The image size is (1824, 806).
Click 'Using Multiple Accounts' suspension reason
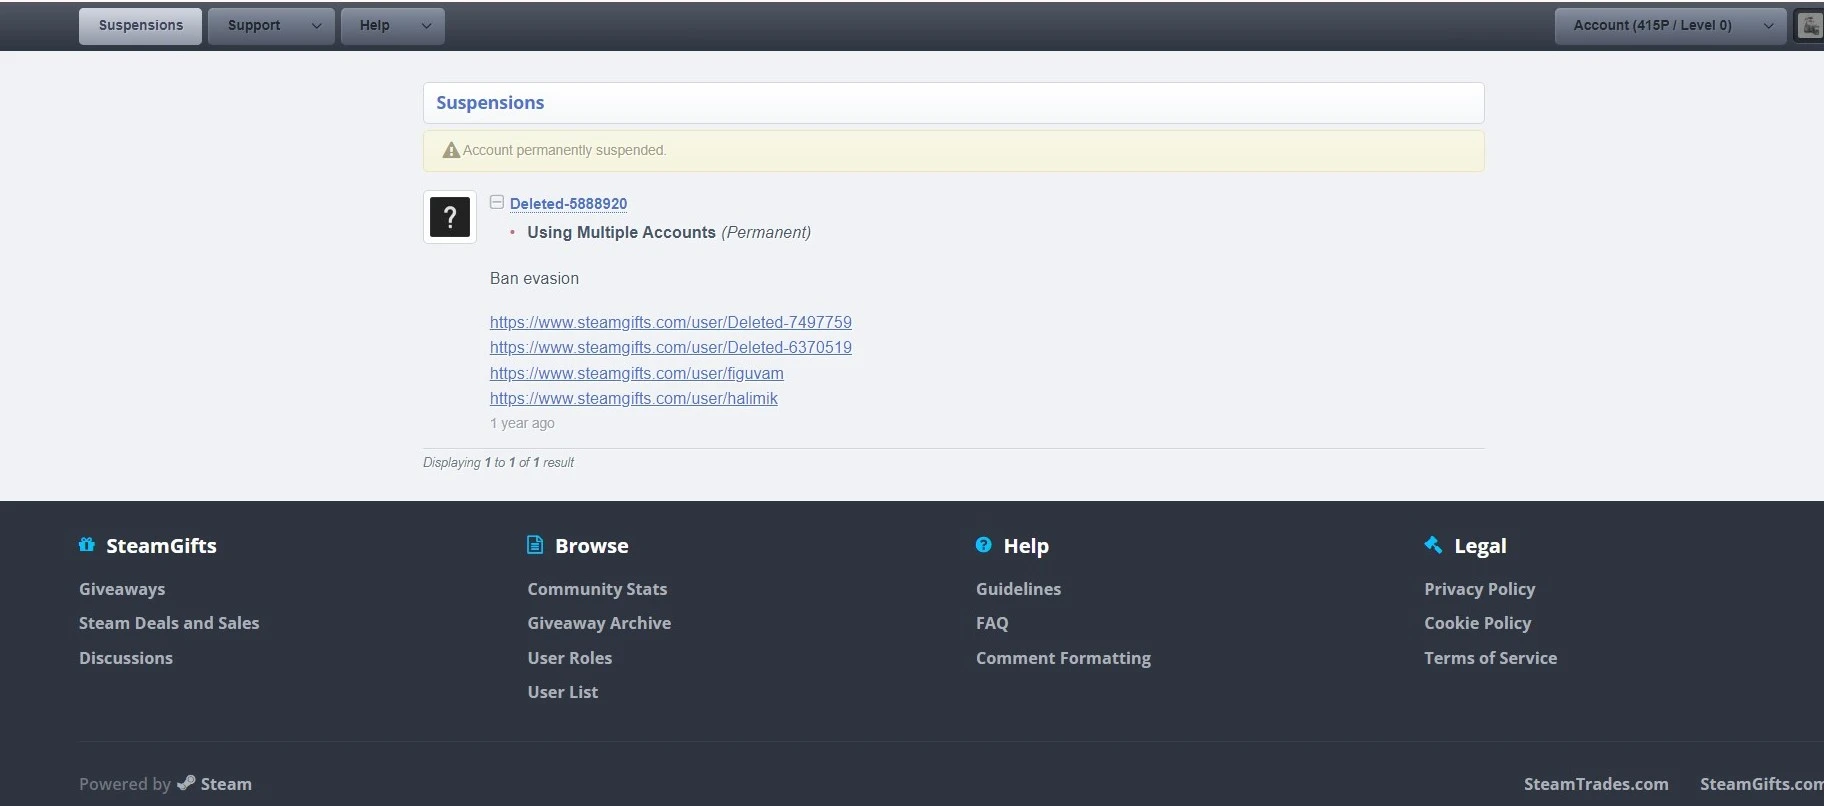pos(621,232)
